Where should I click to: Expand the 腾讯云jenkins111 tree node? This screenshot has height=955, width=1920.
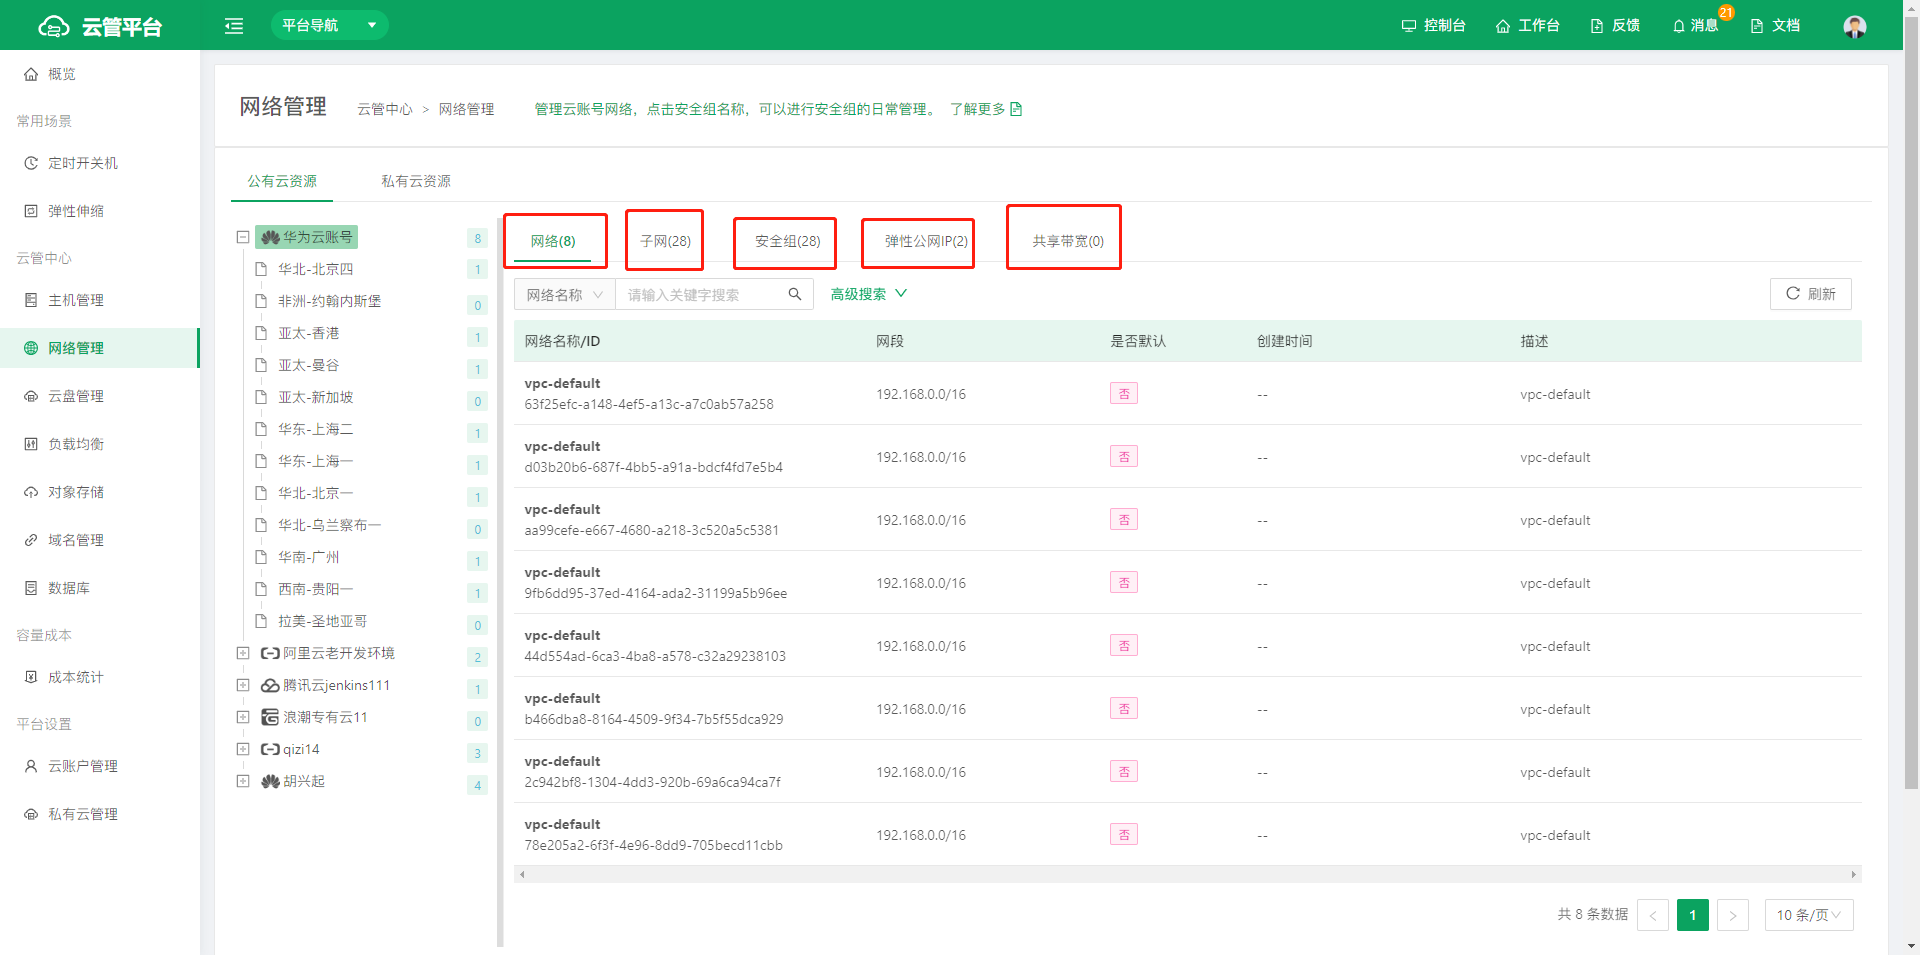tap(242, 685)
